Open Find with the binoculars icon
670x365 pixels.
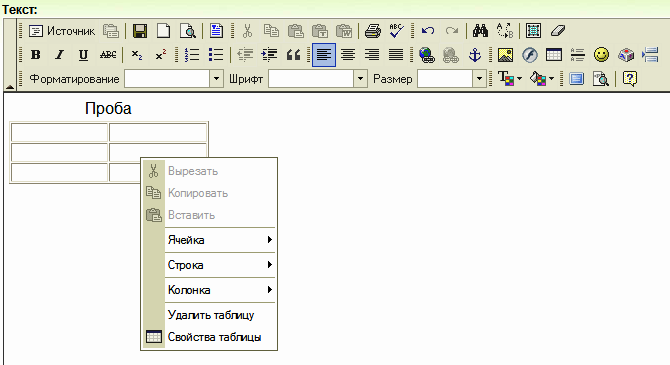[x=480, y=31]
